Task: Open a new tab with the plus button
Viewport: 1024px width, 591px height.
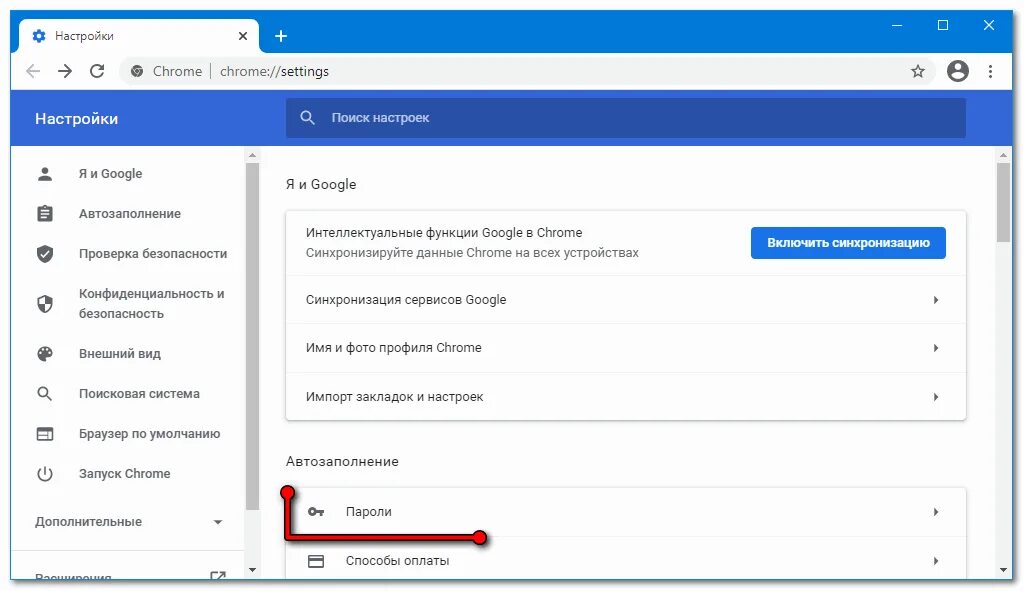Action: (281, 36)
